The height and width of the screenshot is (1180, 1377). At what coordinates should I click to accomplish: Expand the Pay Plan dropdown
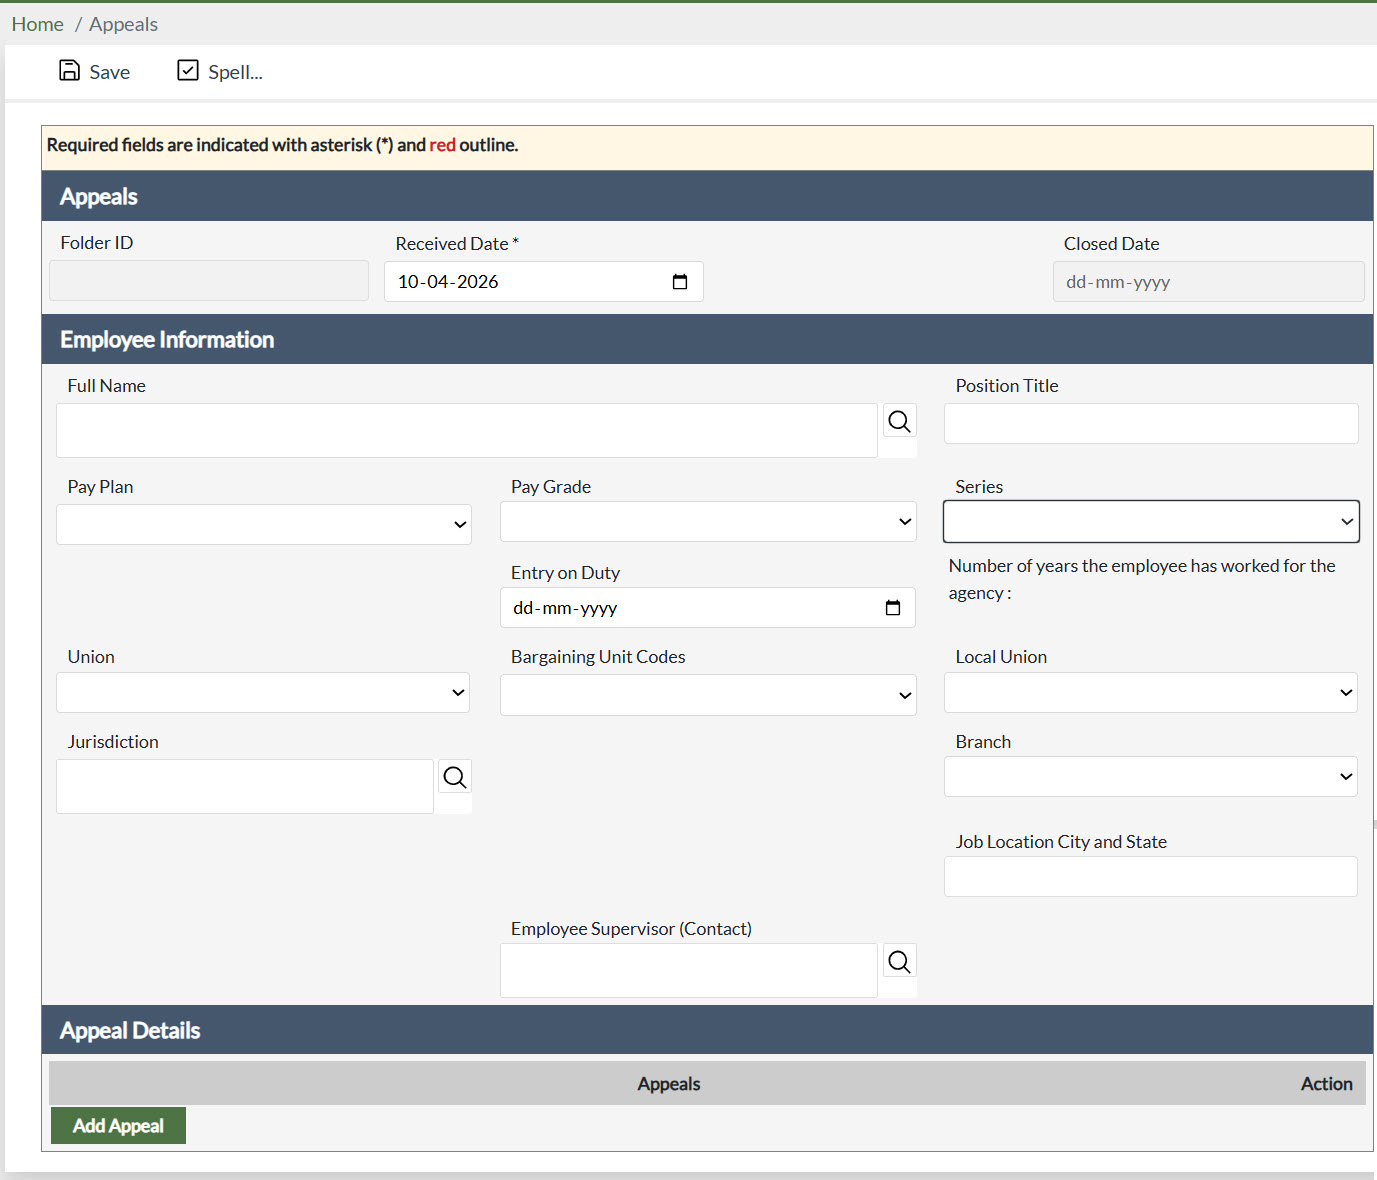tap(264, 524)
